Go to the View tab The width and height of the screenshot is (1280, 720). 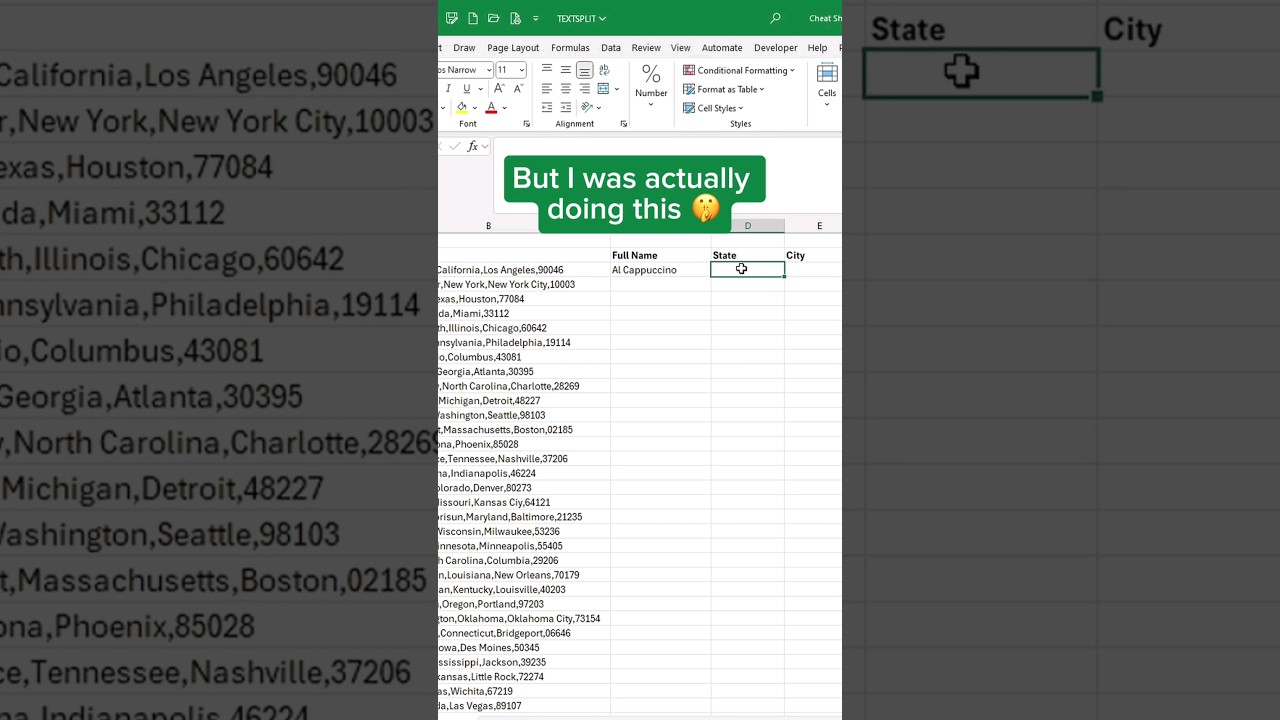[x=681, y=48]
